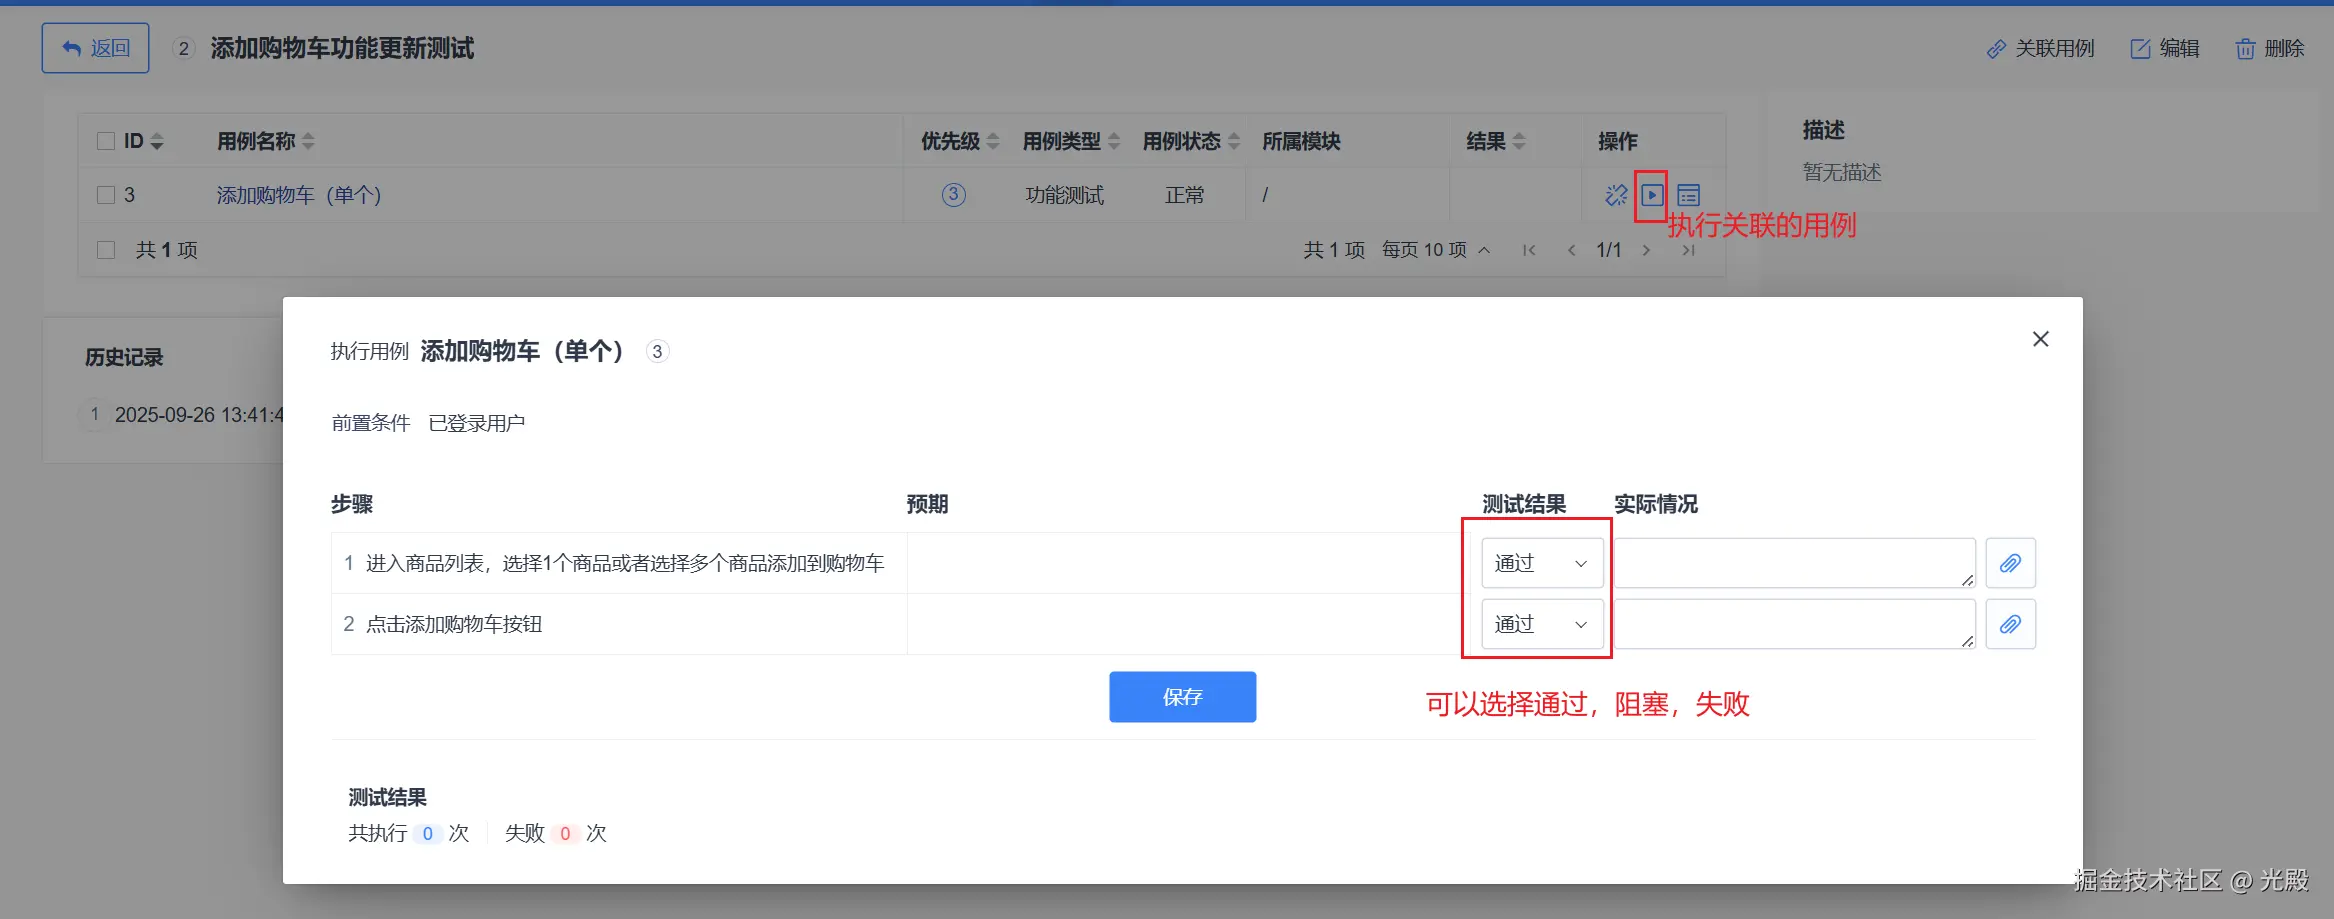Expand the 每页 10 项 page size selector
The height and width of the screenshot is (919, 2334).
[1436, 250]
